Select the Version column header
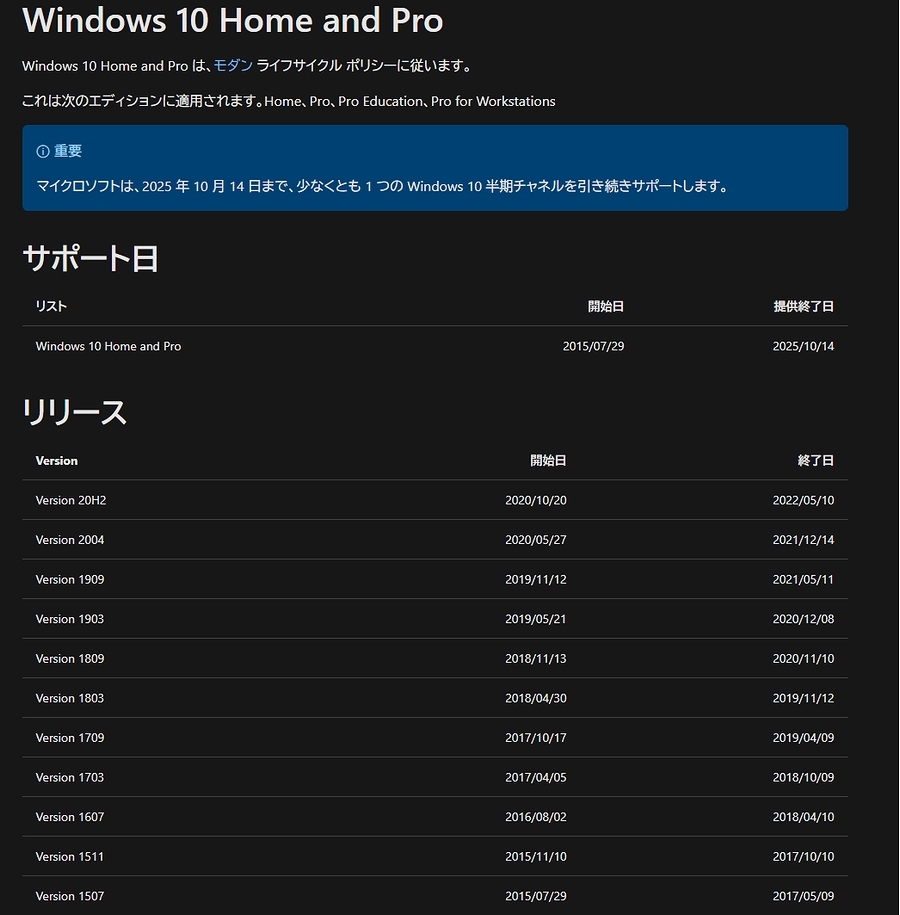Image resolution: width=900 pixels, height=915 pixels. tap(57, 460)
